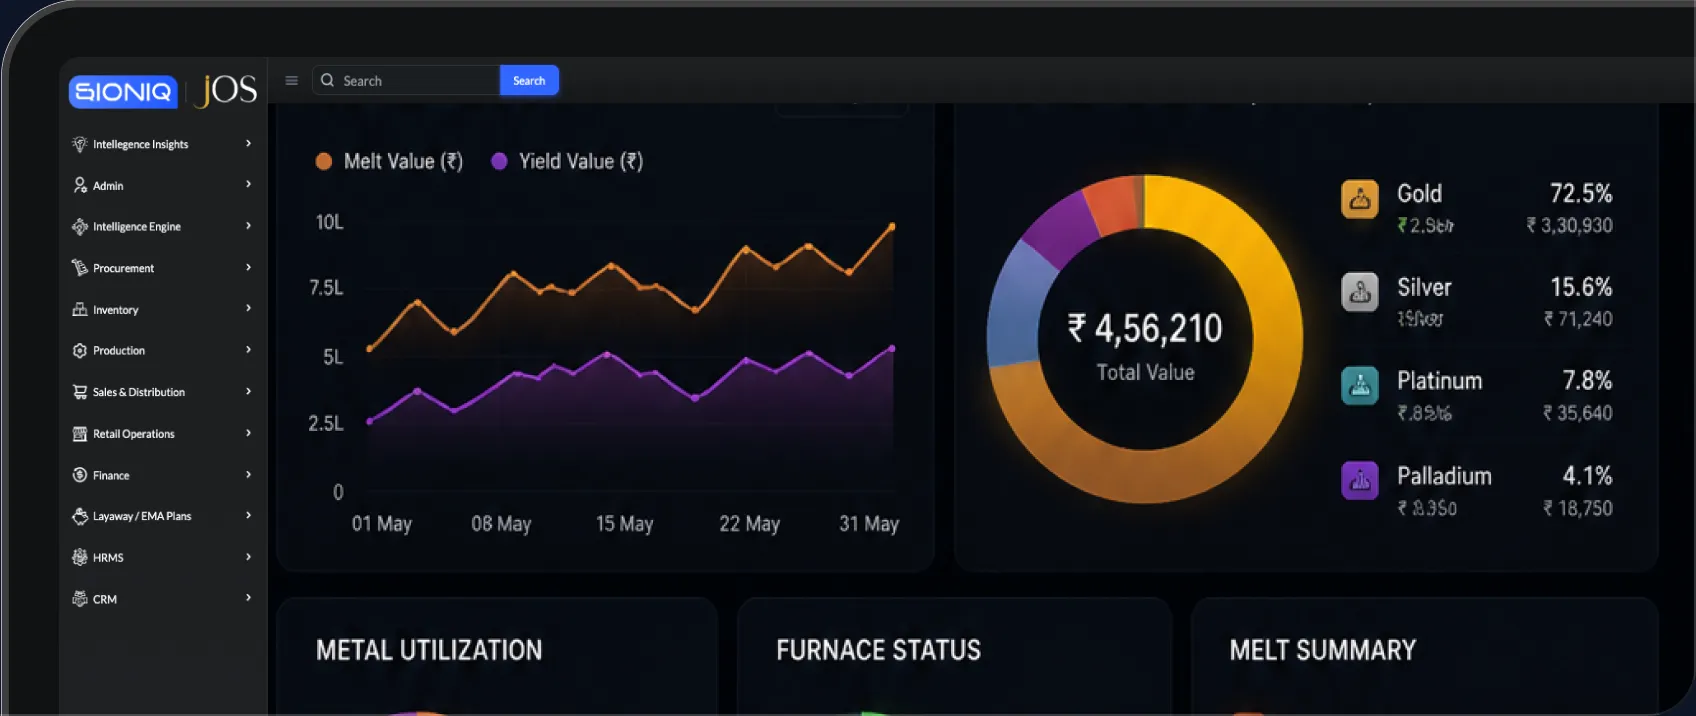1696x716 pixels.
Task: Expand the Intellegence Insights chevron
Action: pos(248,143)
